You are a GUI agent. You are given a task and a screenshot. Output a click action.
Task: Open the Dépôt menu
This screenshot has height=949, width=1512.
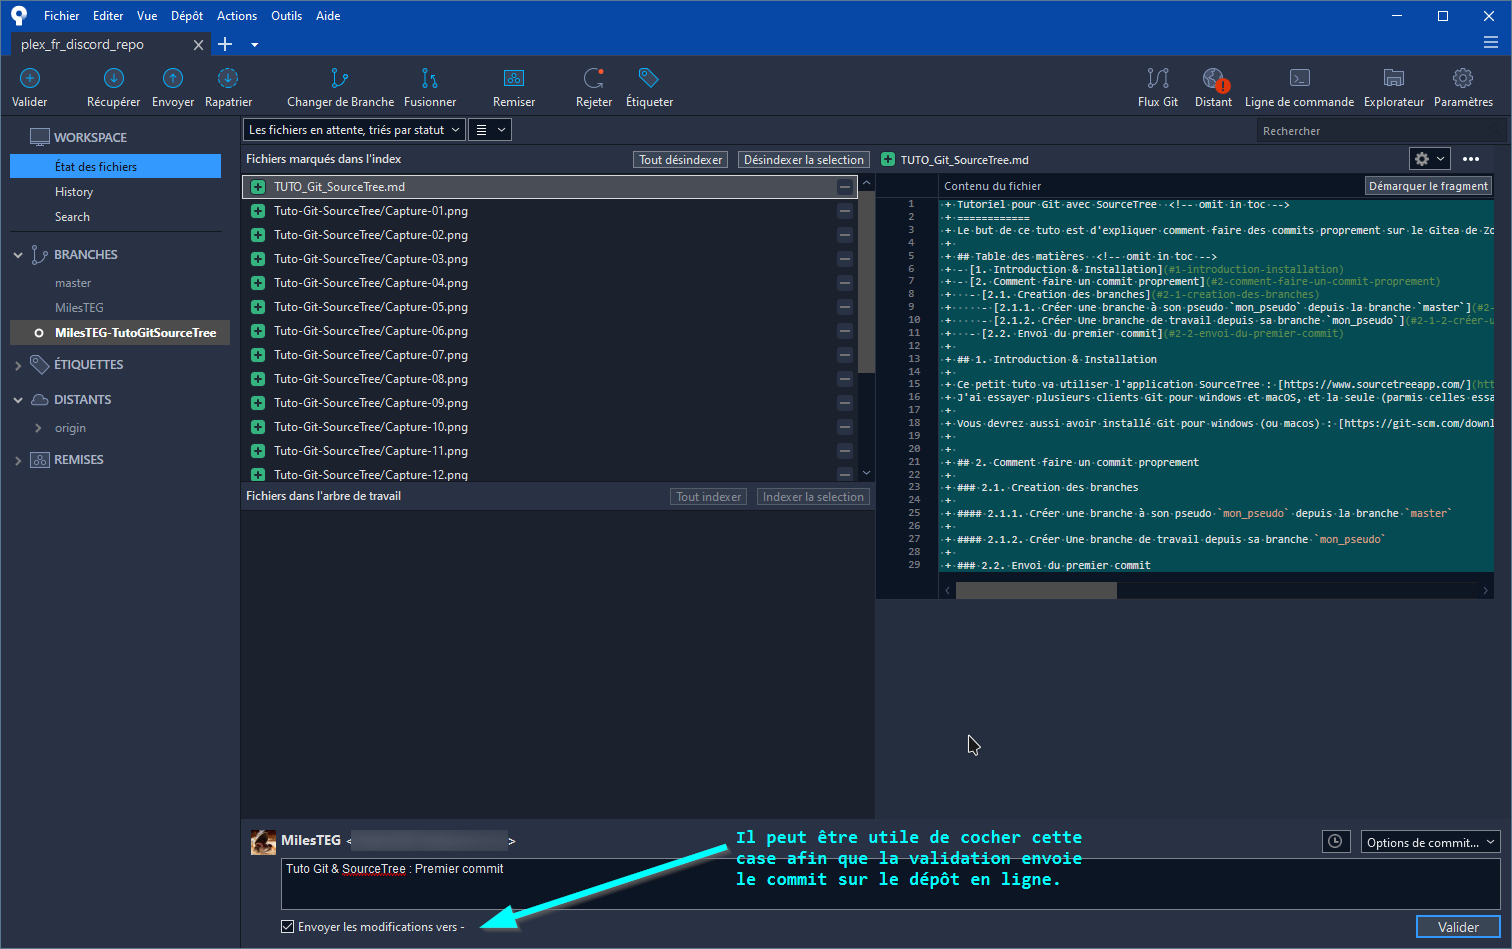[187, 16]
